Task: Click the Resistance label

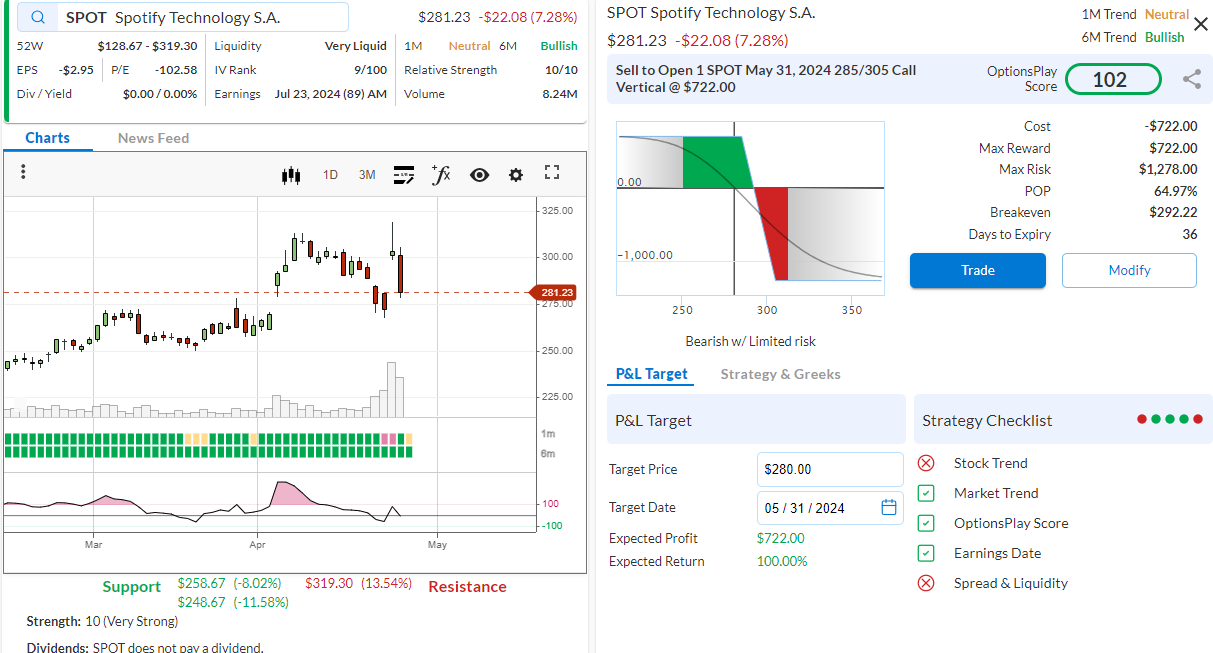Action: click(x=467, y=586)
